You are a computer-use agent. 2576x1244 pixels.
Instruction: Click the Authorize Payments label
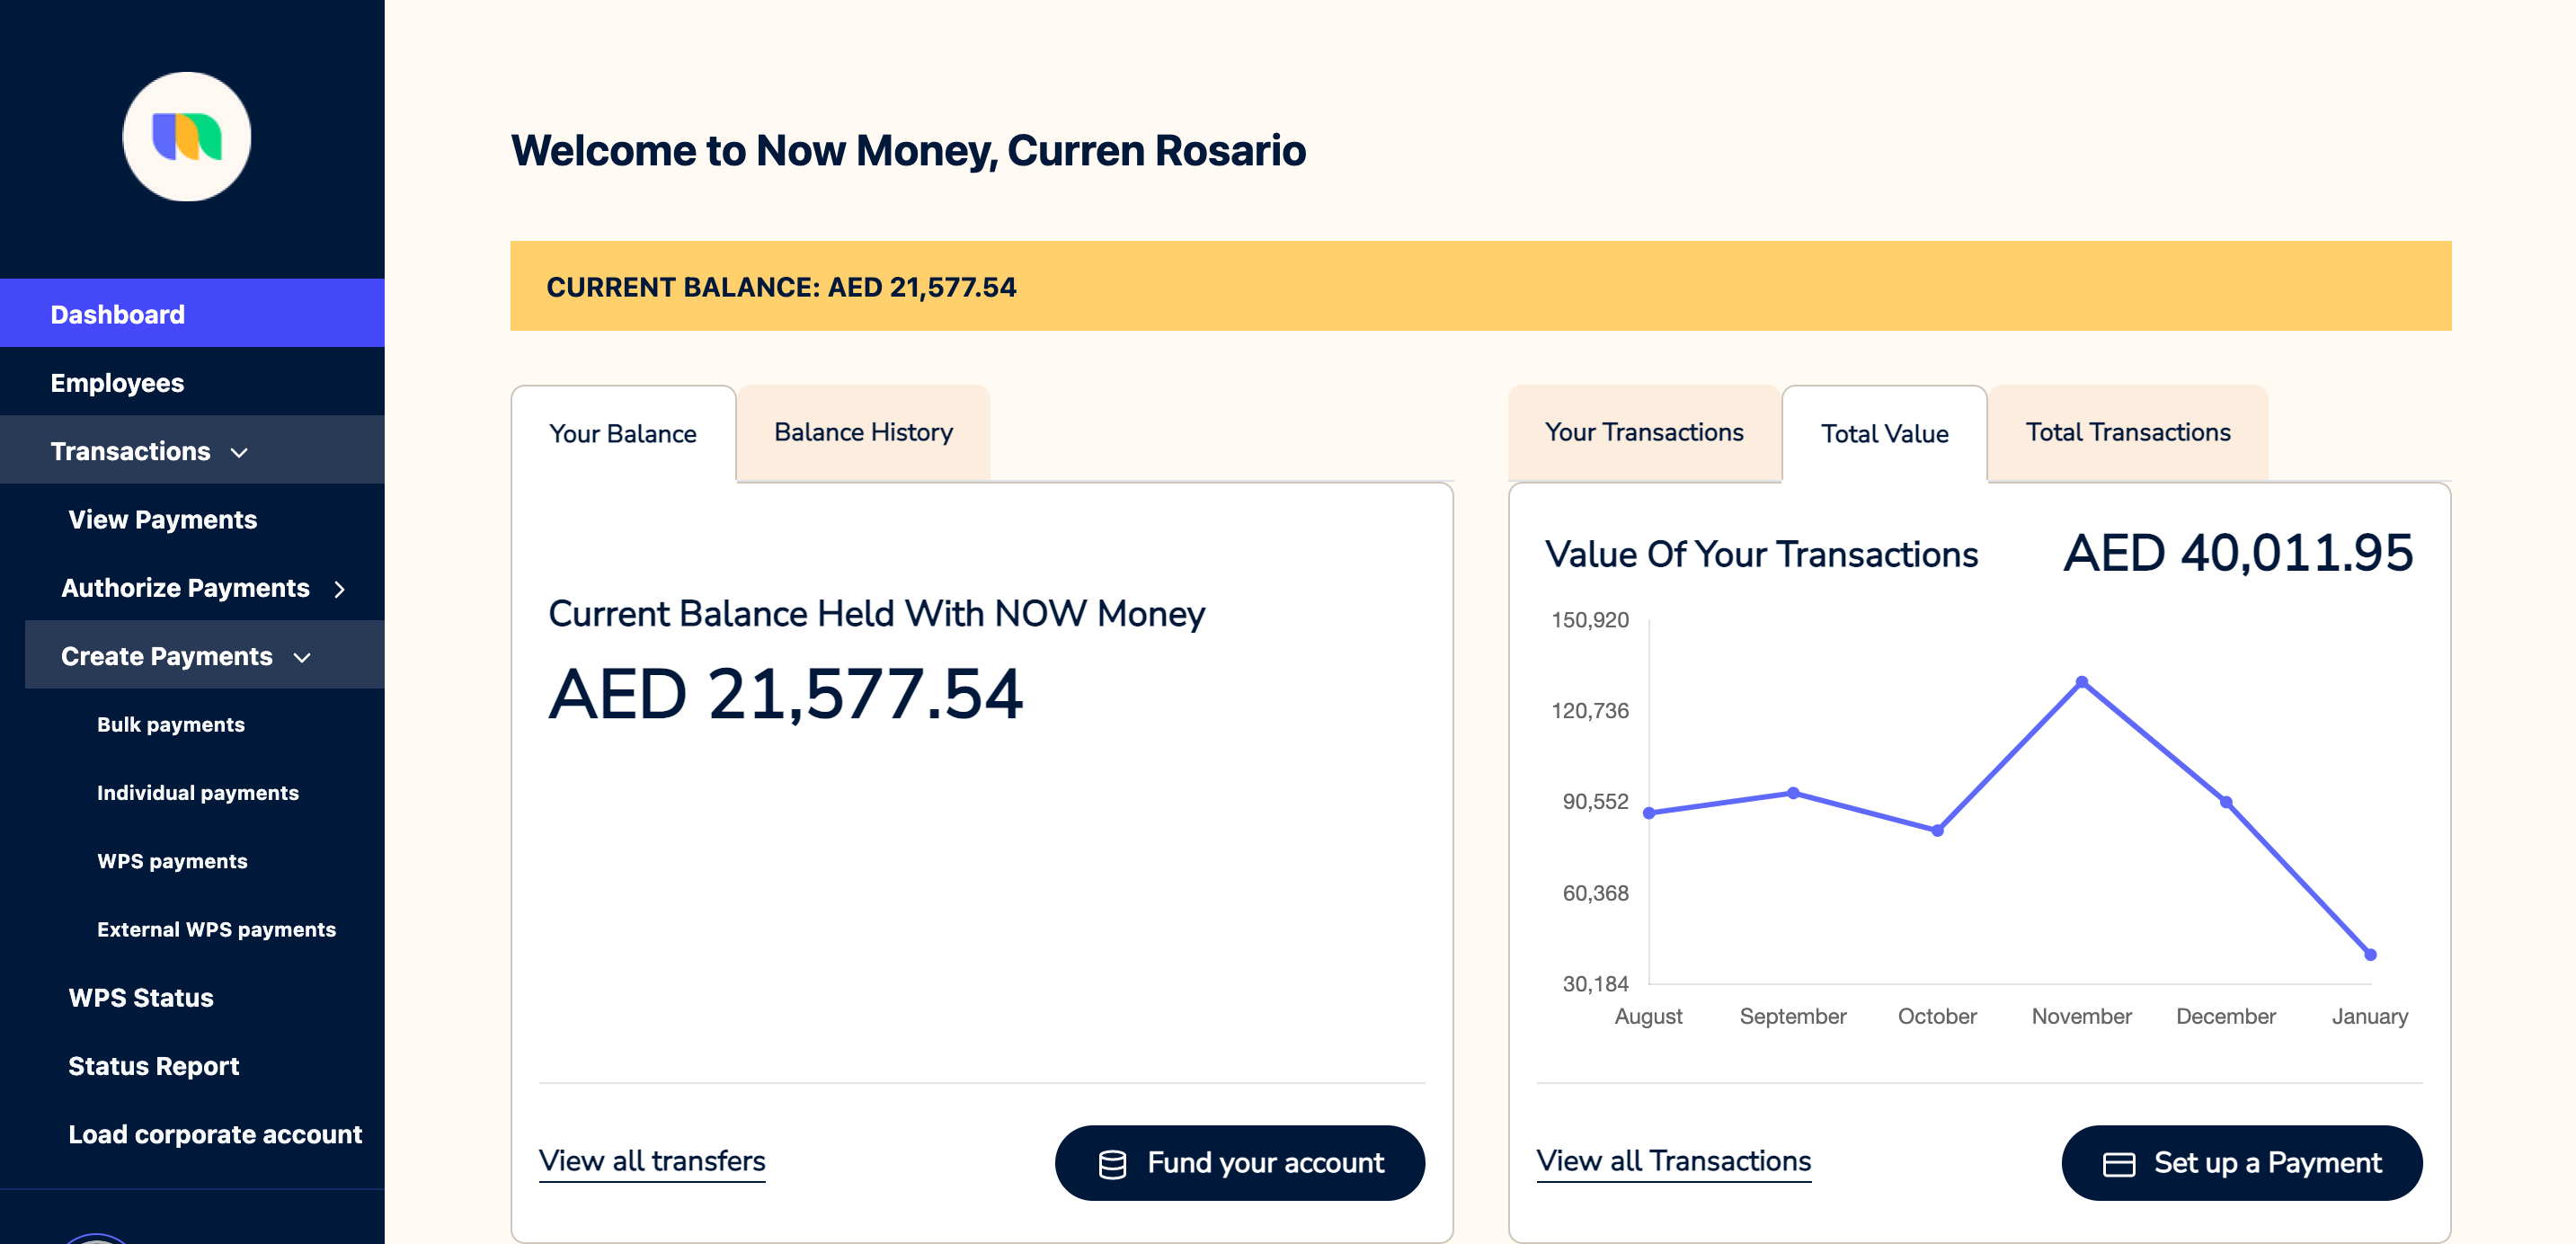click(186, 588)
